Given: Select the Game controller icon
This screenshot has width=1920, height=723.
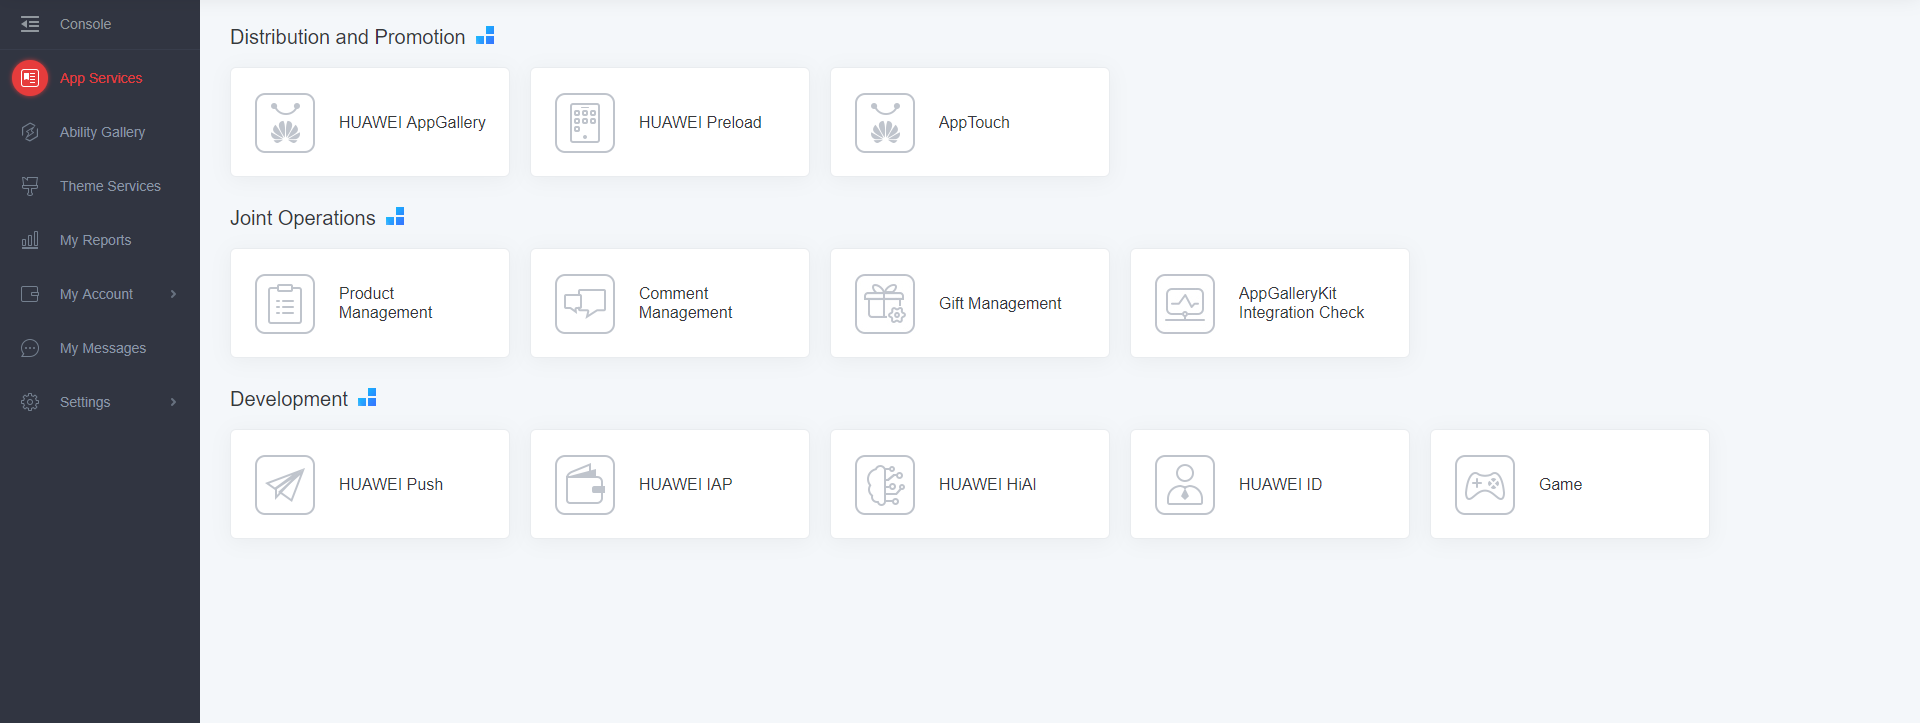Looking at the screenshot, I should pos(1485,485).
